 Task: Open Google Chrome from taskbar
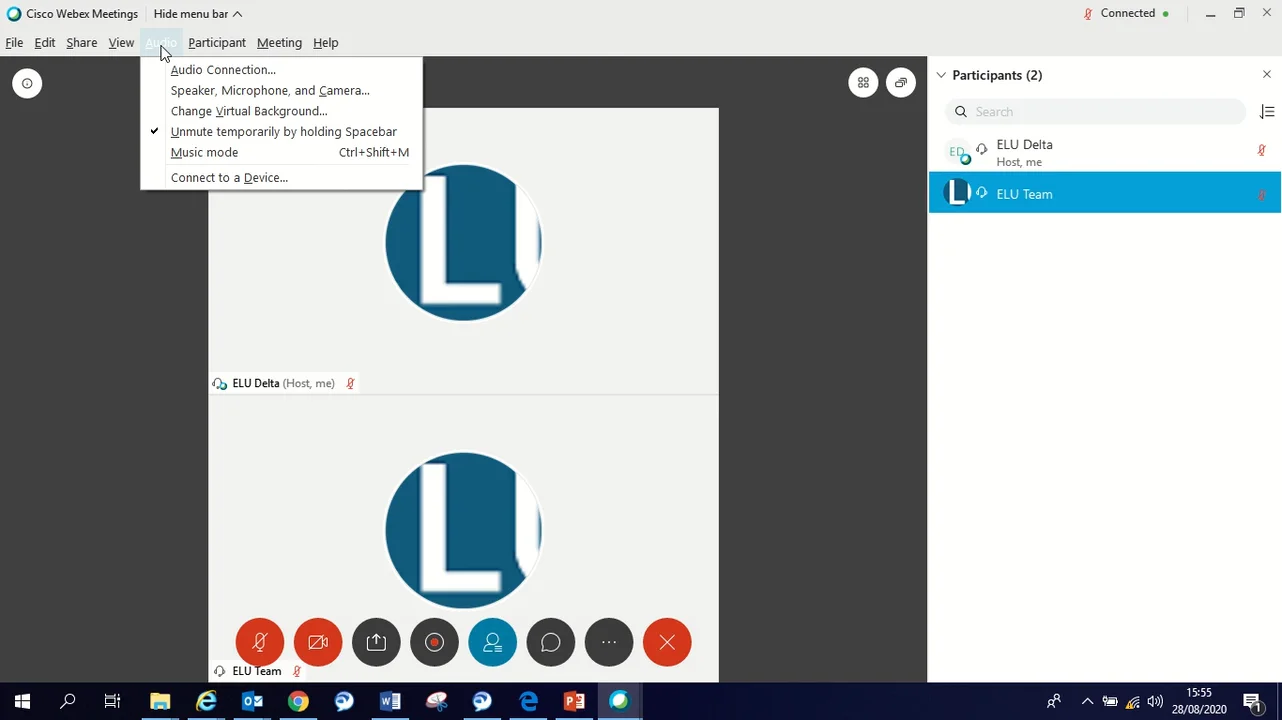point(298,701)
